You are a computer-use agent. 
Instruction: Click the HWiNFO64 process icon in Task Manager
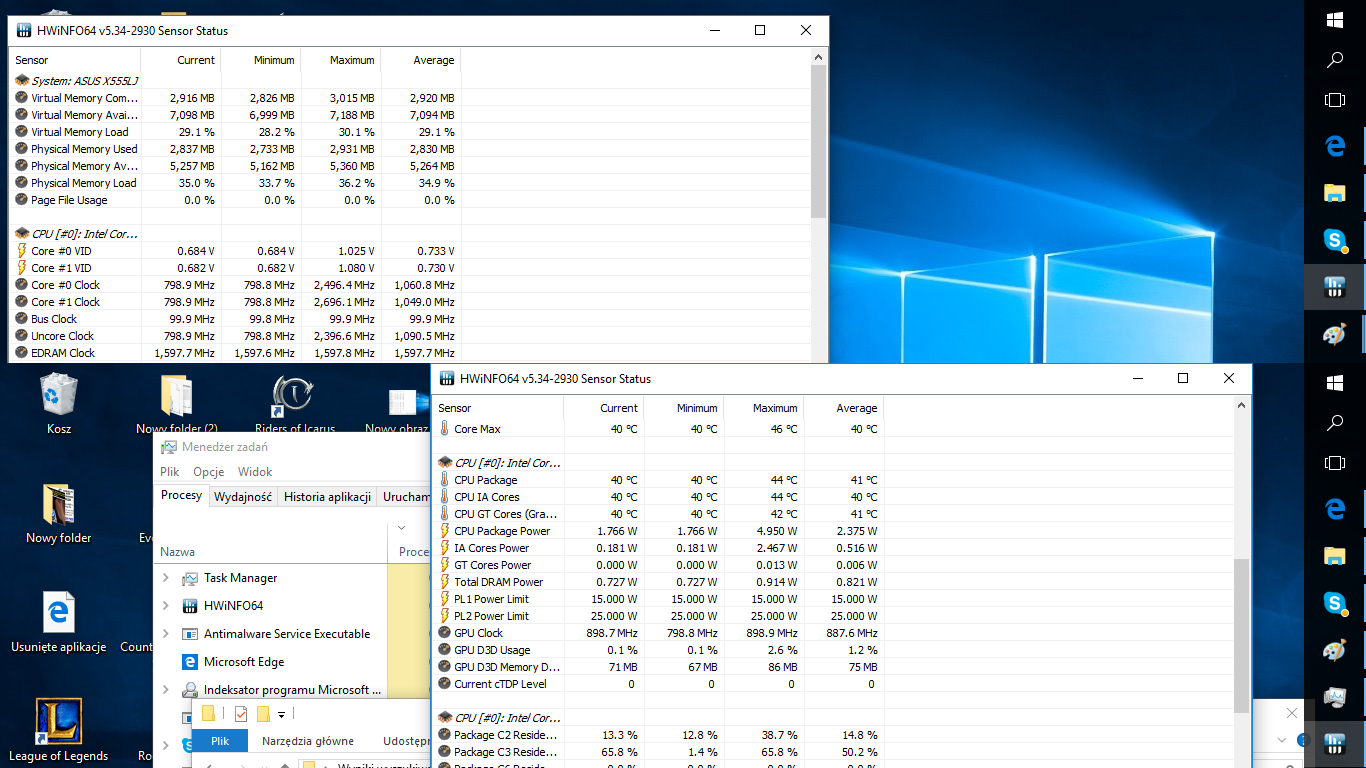[x=189, y=606]
